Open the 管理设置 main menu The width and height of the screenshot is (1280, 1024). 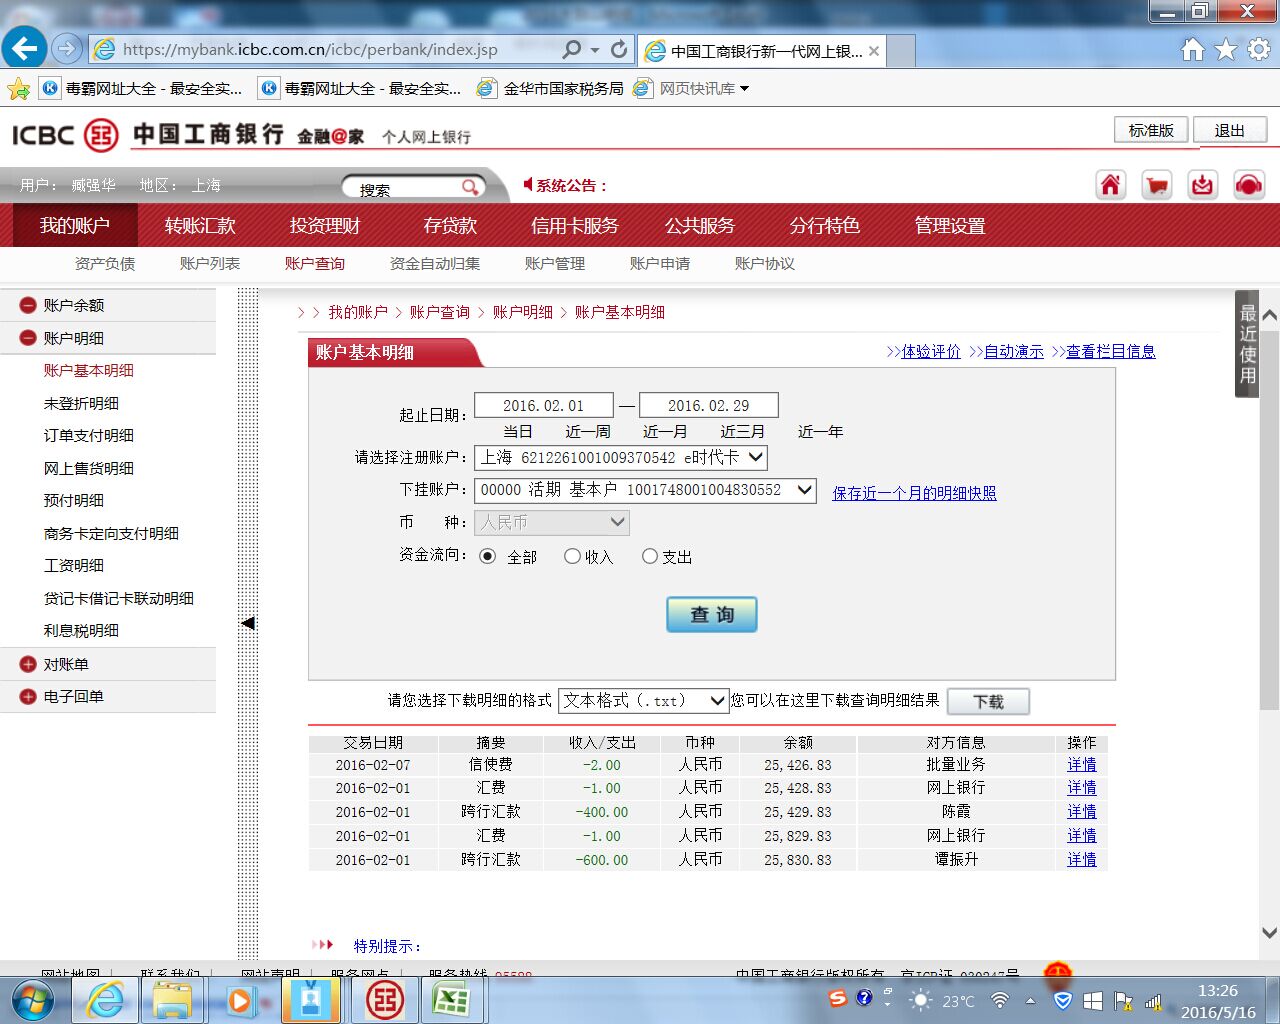pos(950,226)
